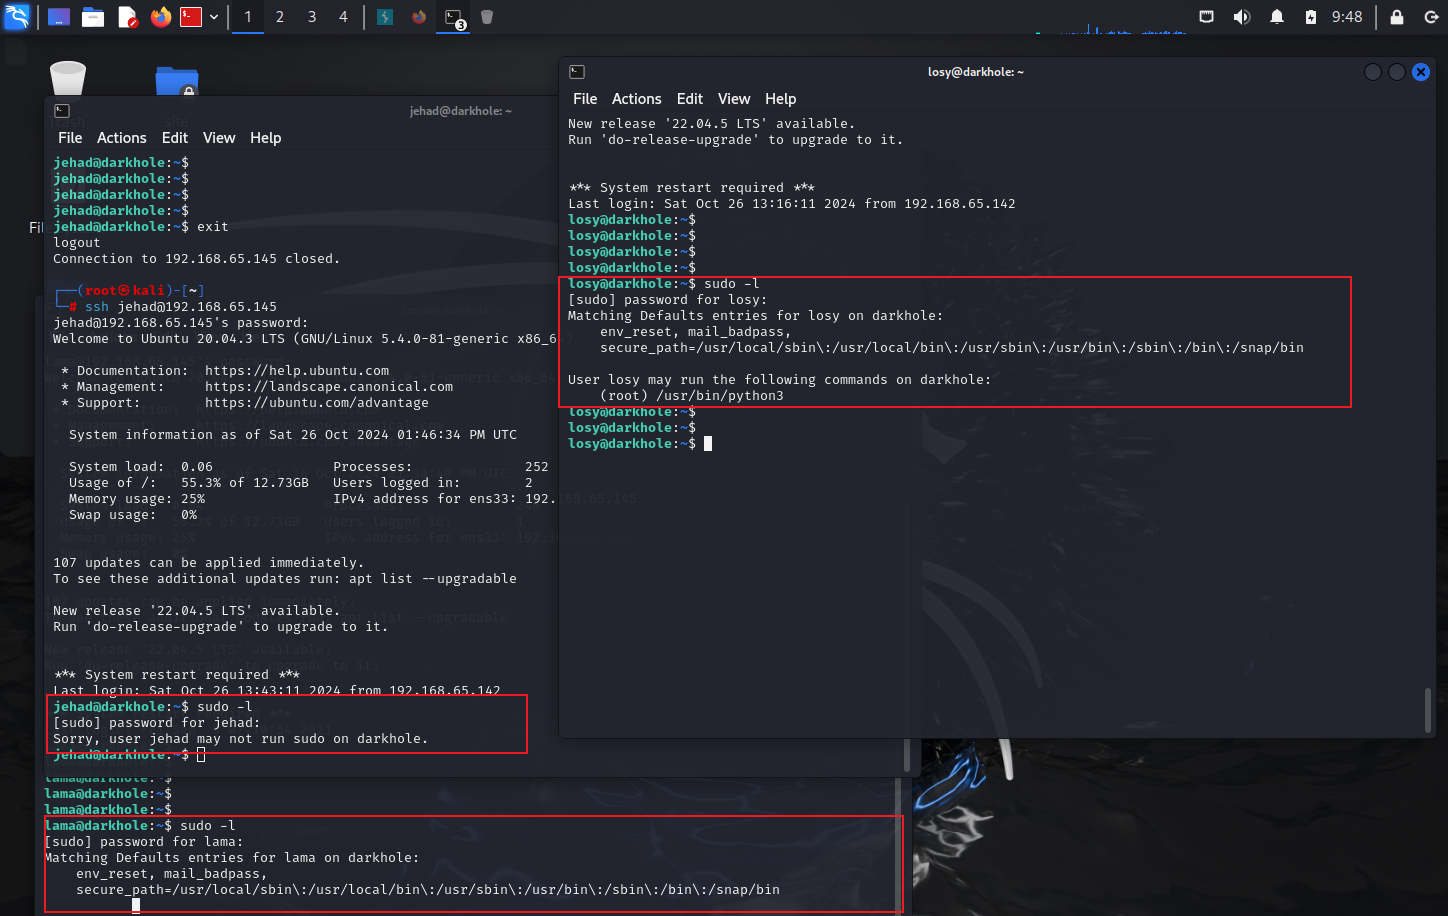Click '107 updates can be applied immediately.' line

coord(209,563)
